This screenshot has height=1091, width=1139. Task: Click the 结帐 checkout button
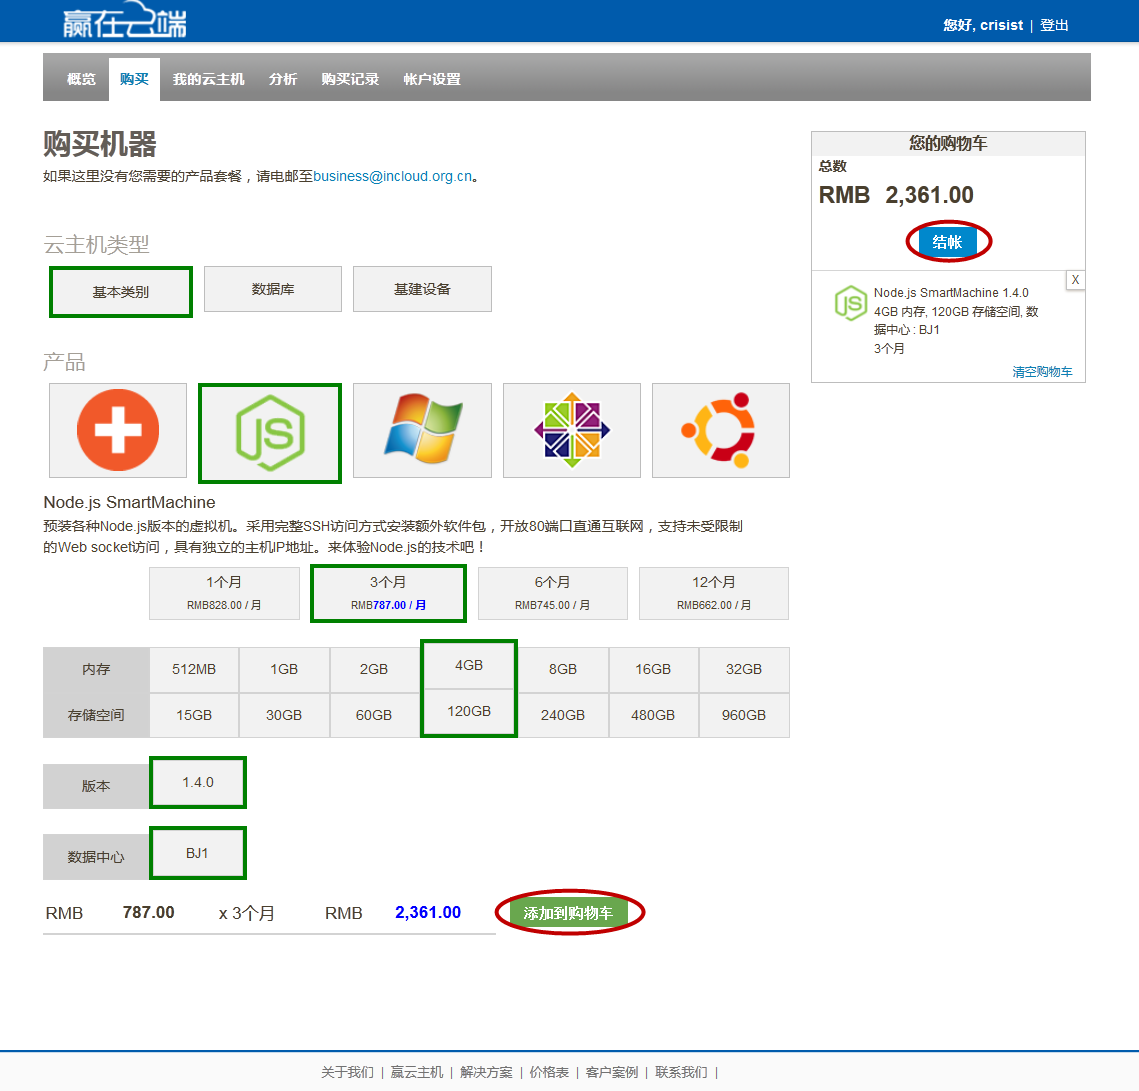click(x=947, y=242)
